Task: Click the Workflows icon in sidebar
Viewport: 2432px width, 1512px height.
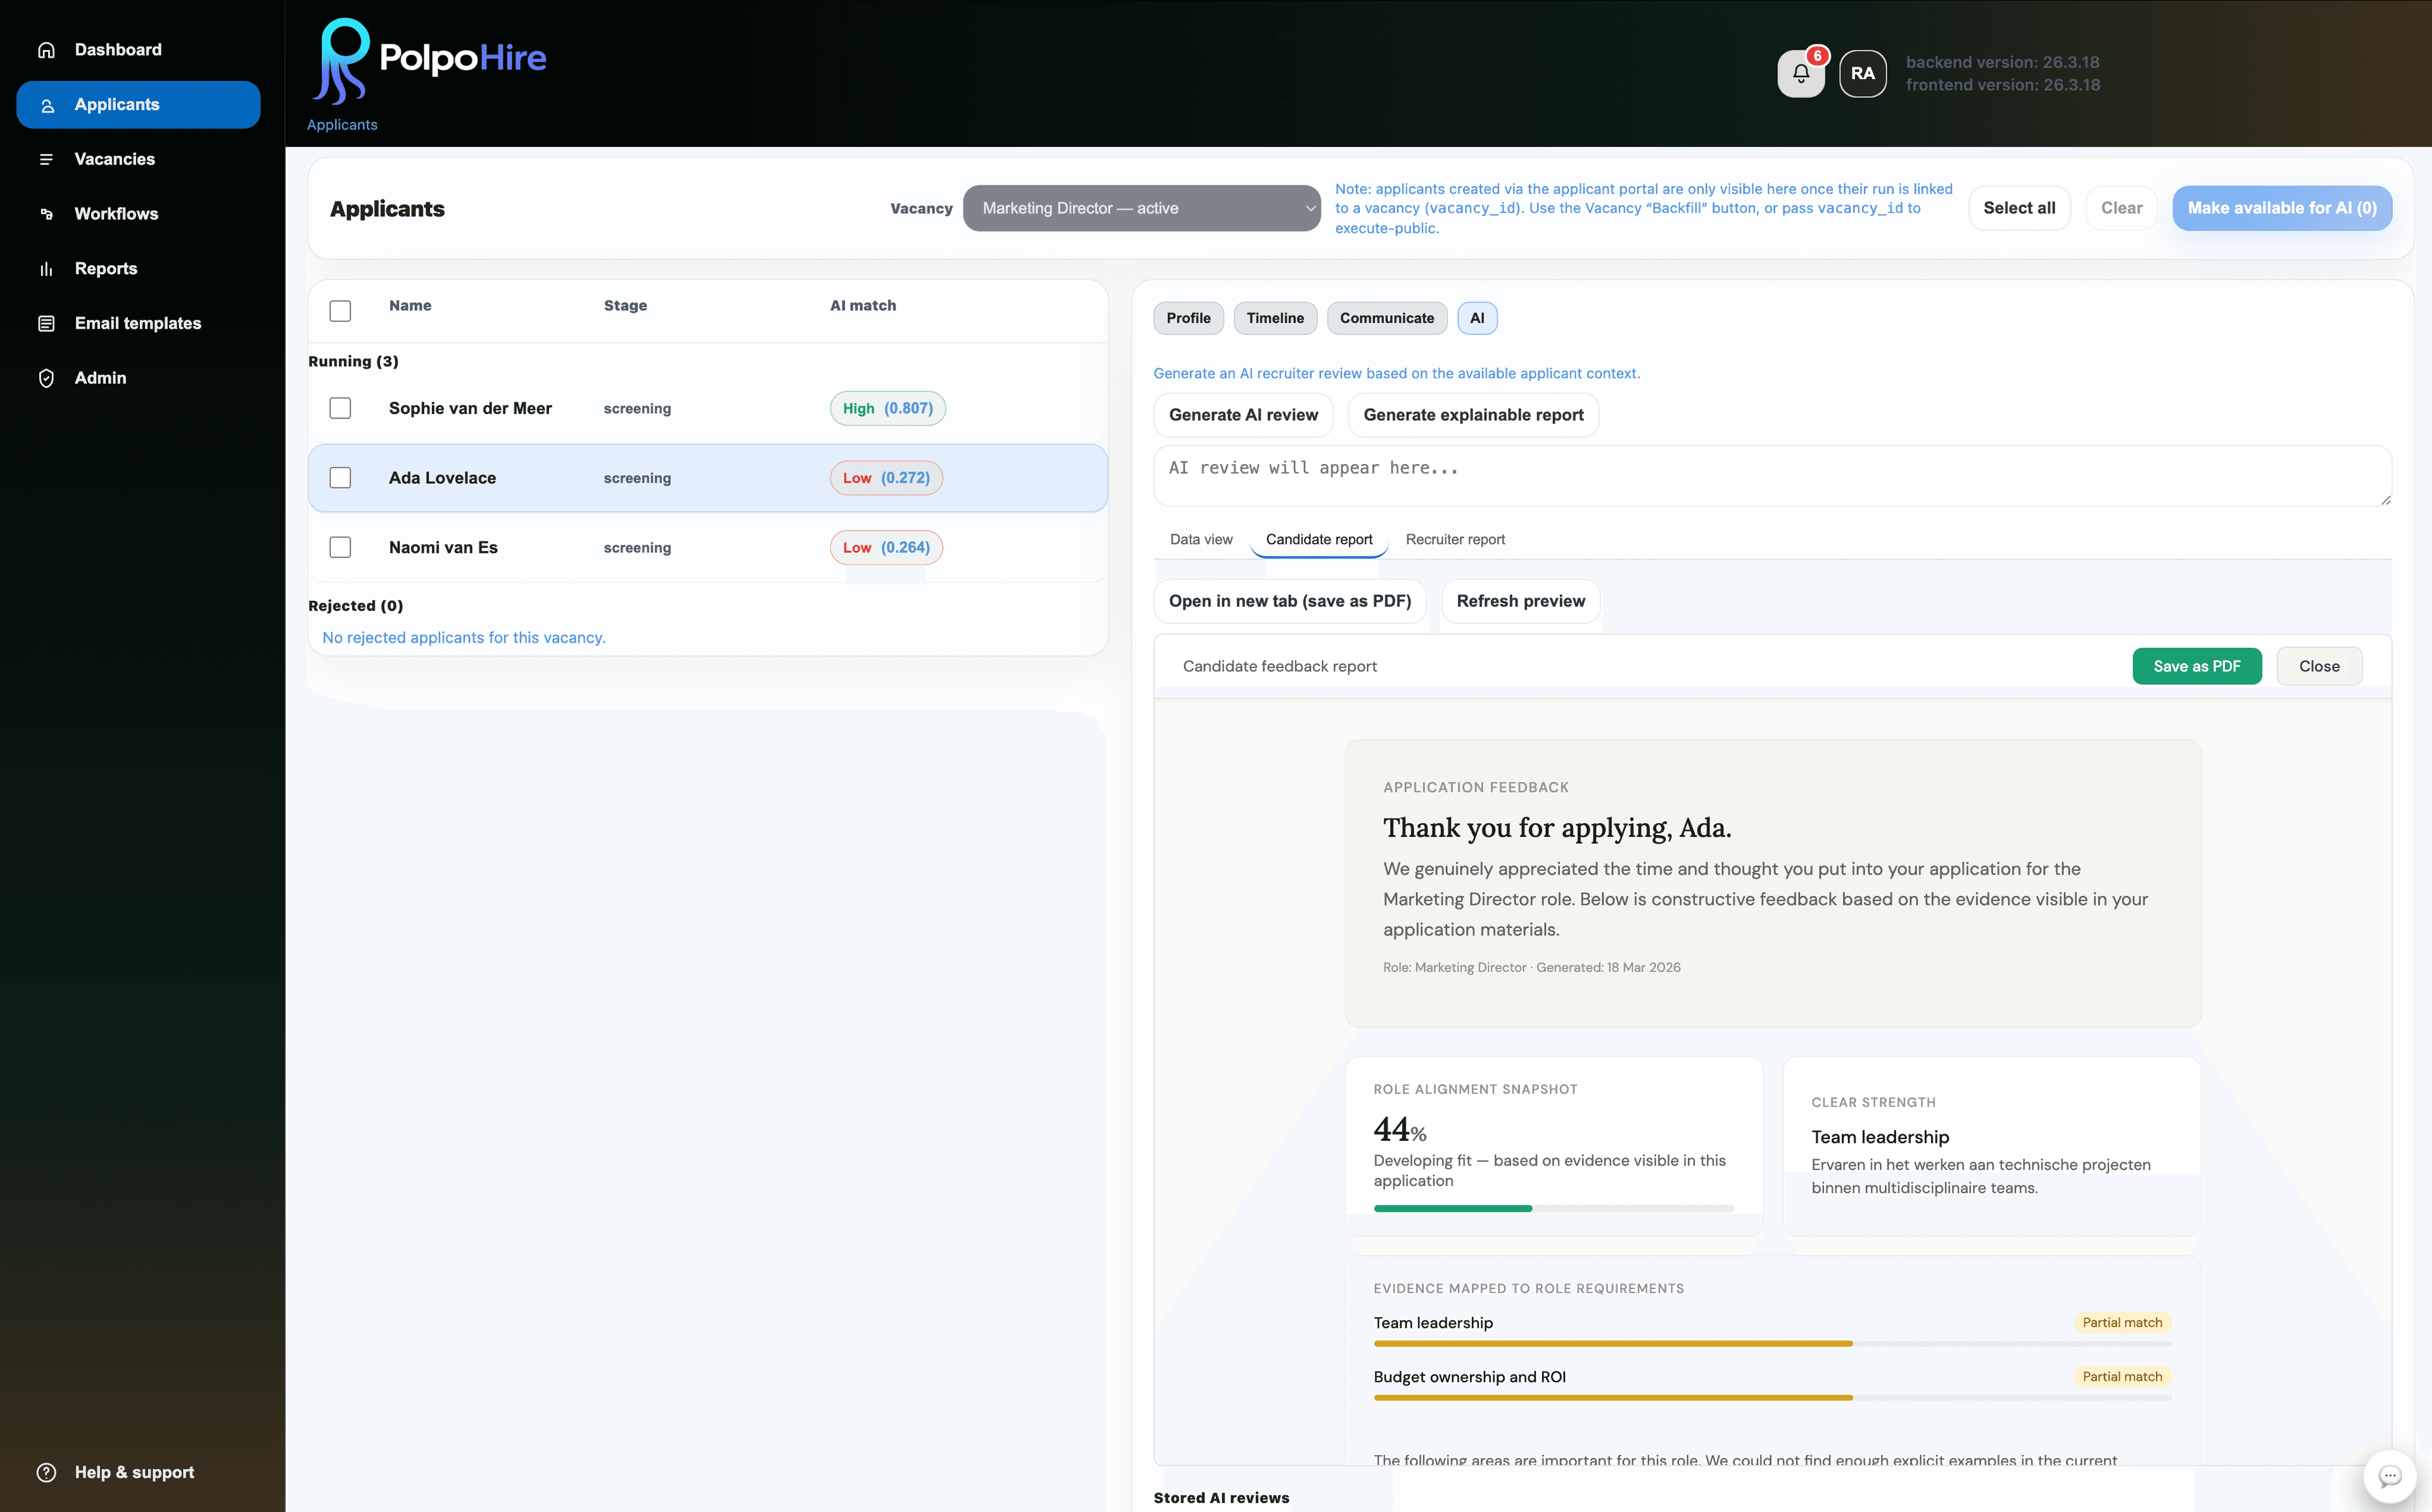Action: (x=46, y=214)
